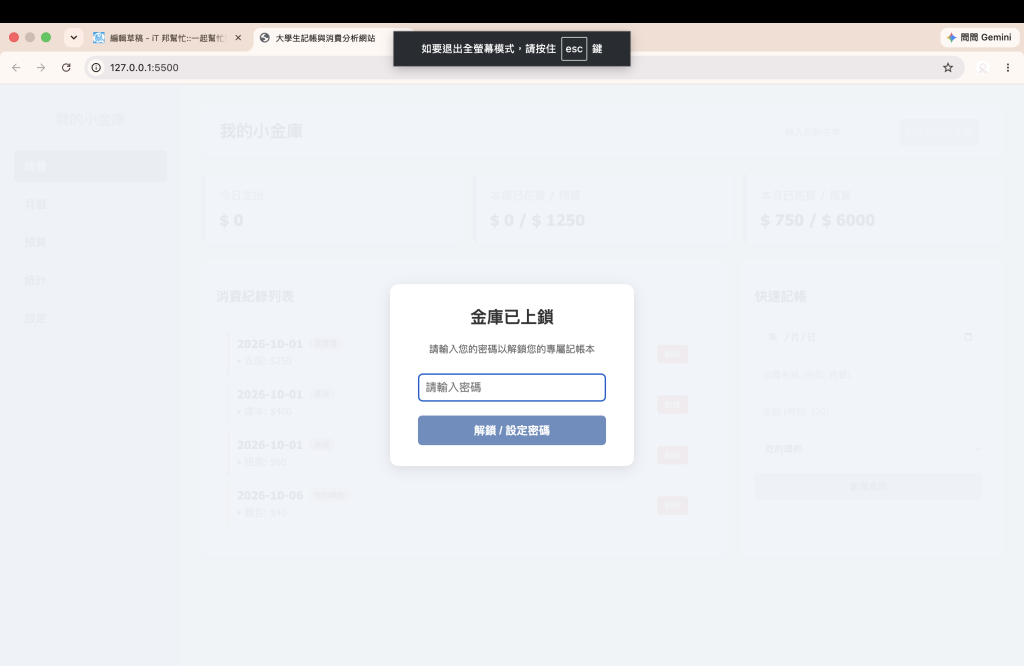Open the 問問 Gemini button
The width and height of the screenshot is (1024, 666).
(x=980, y=38)
